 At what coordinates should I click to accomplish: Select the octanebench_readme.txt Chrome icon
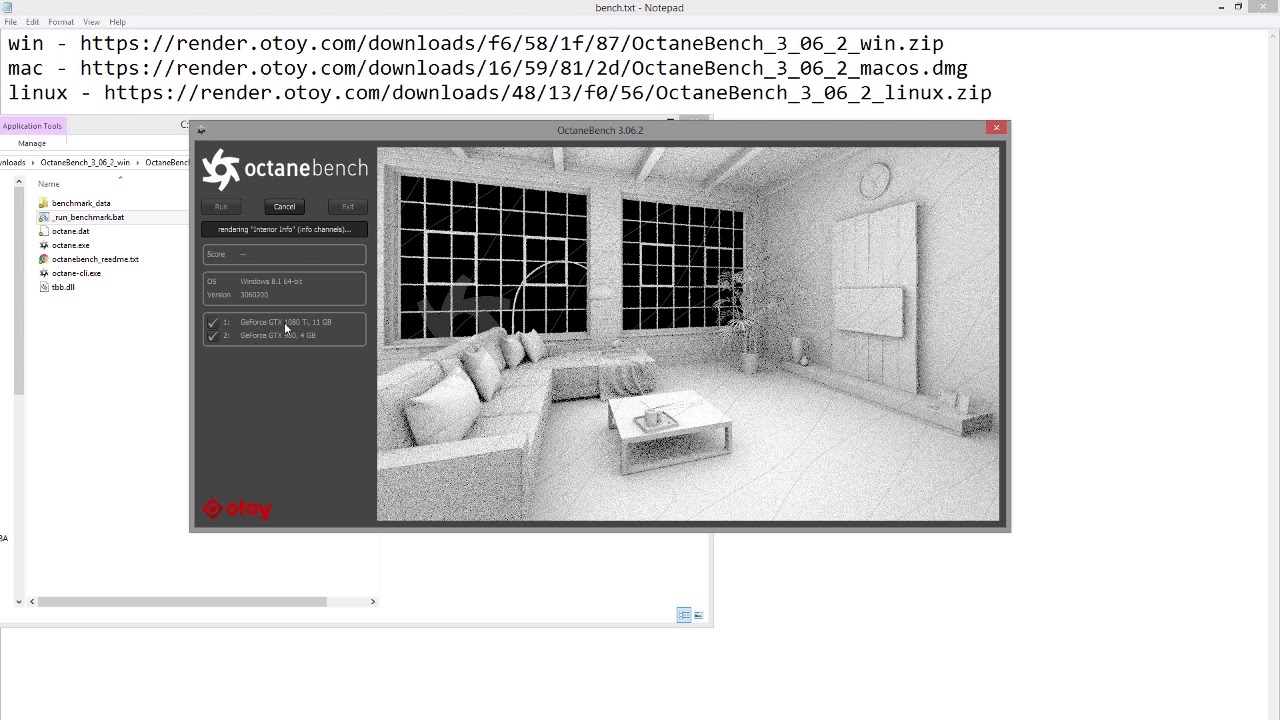(x=43, y=259)
